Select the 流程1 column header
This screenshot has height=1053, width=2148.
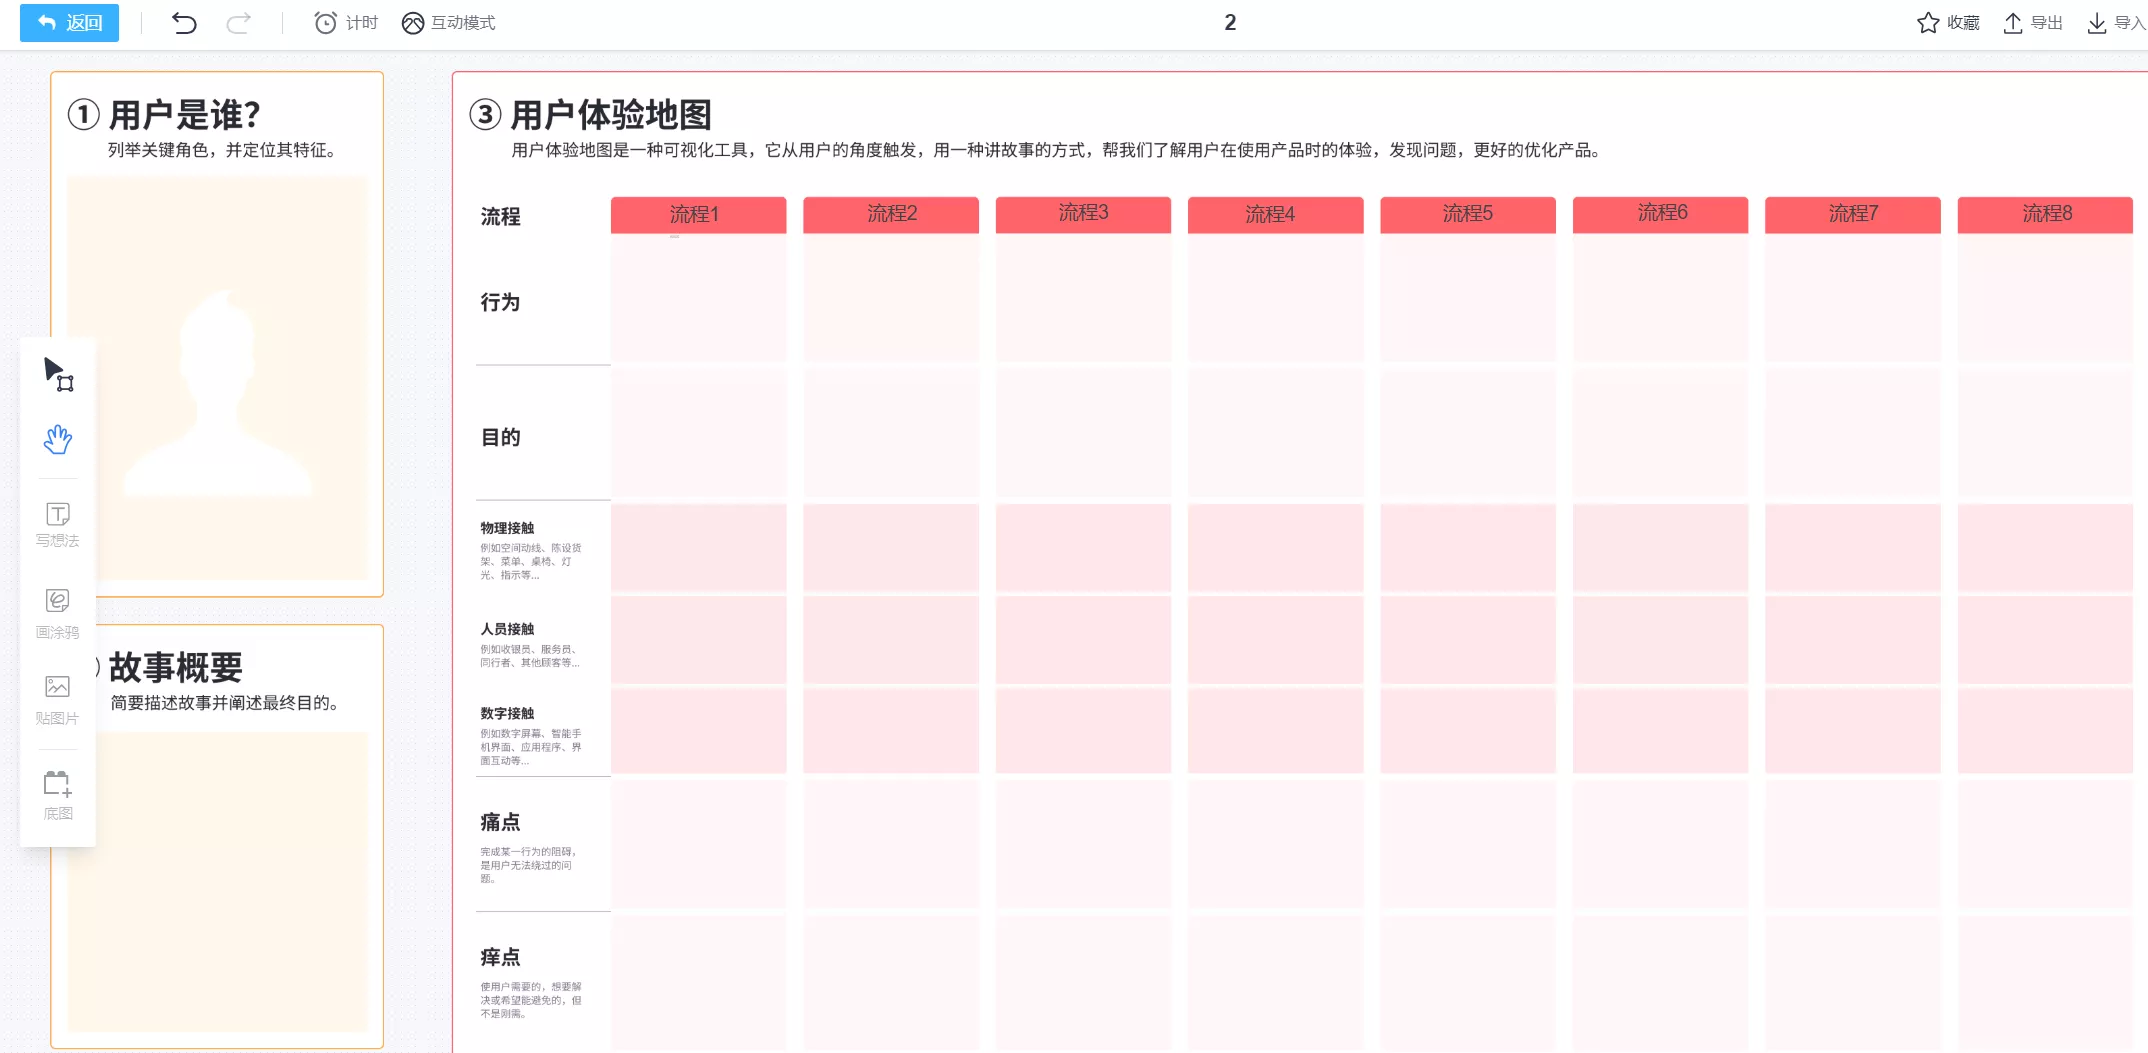point(698,214)
